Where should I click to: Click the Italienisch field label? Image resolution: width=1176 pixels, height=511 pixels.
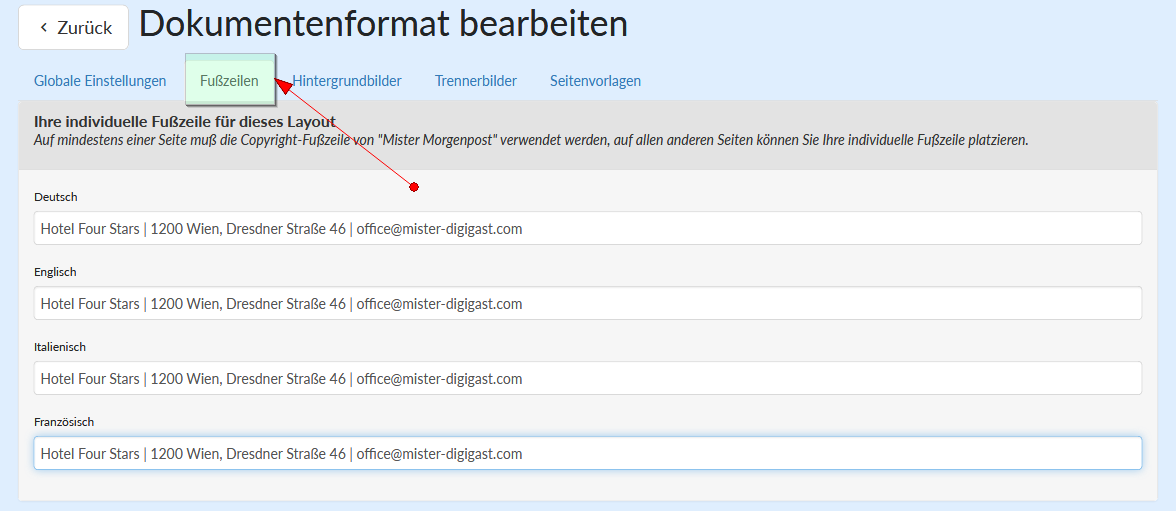[60, 347]
